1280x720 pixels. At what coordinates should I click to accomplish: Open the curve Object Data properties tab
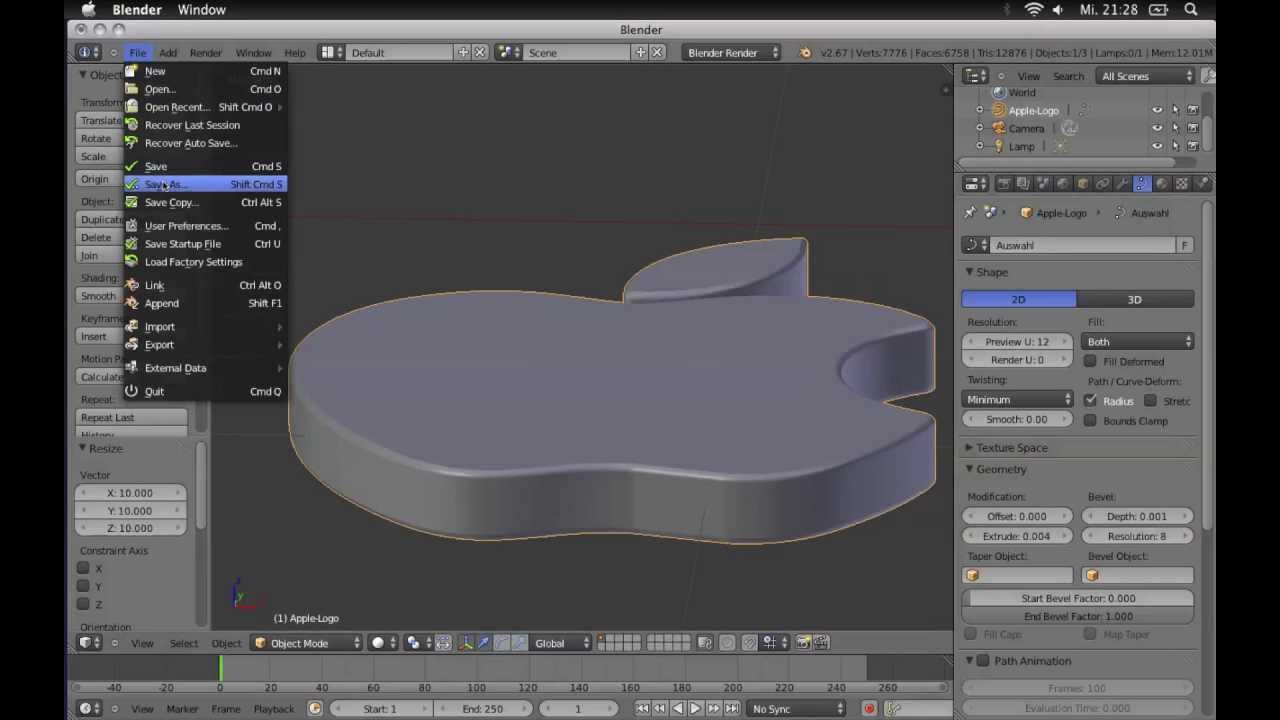pyautogui.click(x=1142, y=184)
